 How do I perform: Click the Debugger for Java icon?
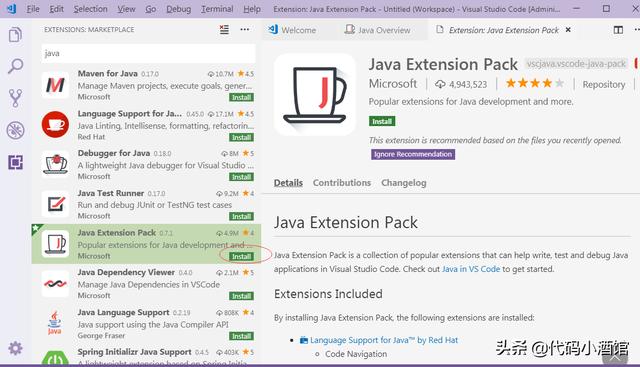(x=55, y=164)
